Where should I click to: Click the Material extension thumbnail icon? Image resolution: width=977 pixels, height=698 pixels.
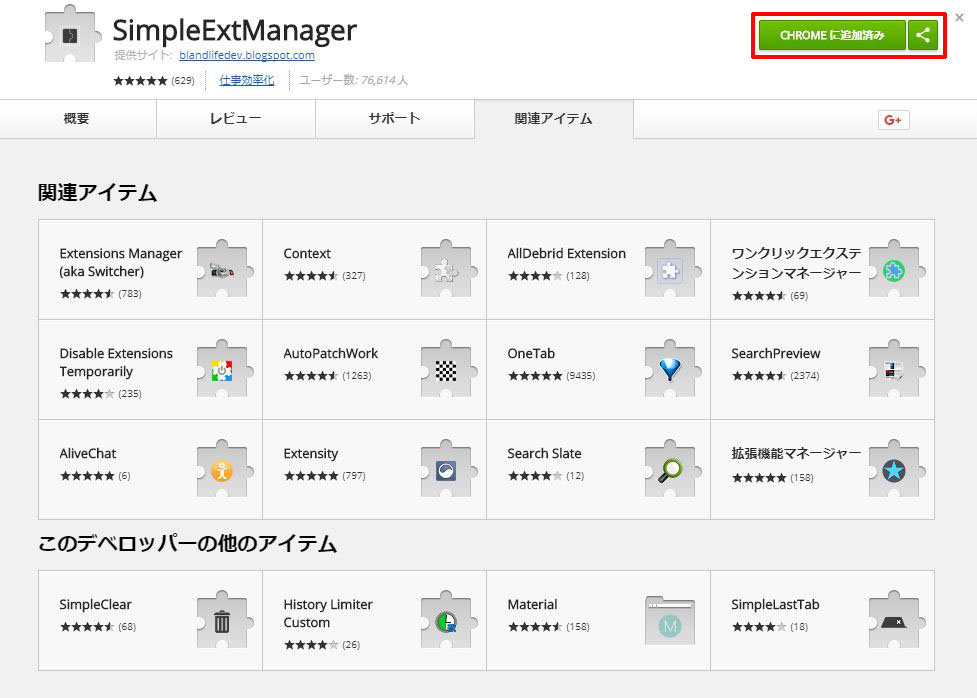pos(670,621)
